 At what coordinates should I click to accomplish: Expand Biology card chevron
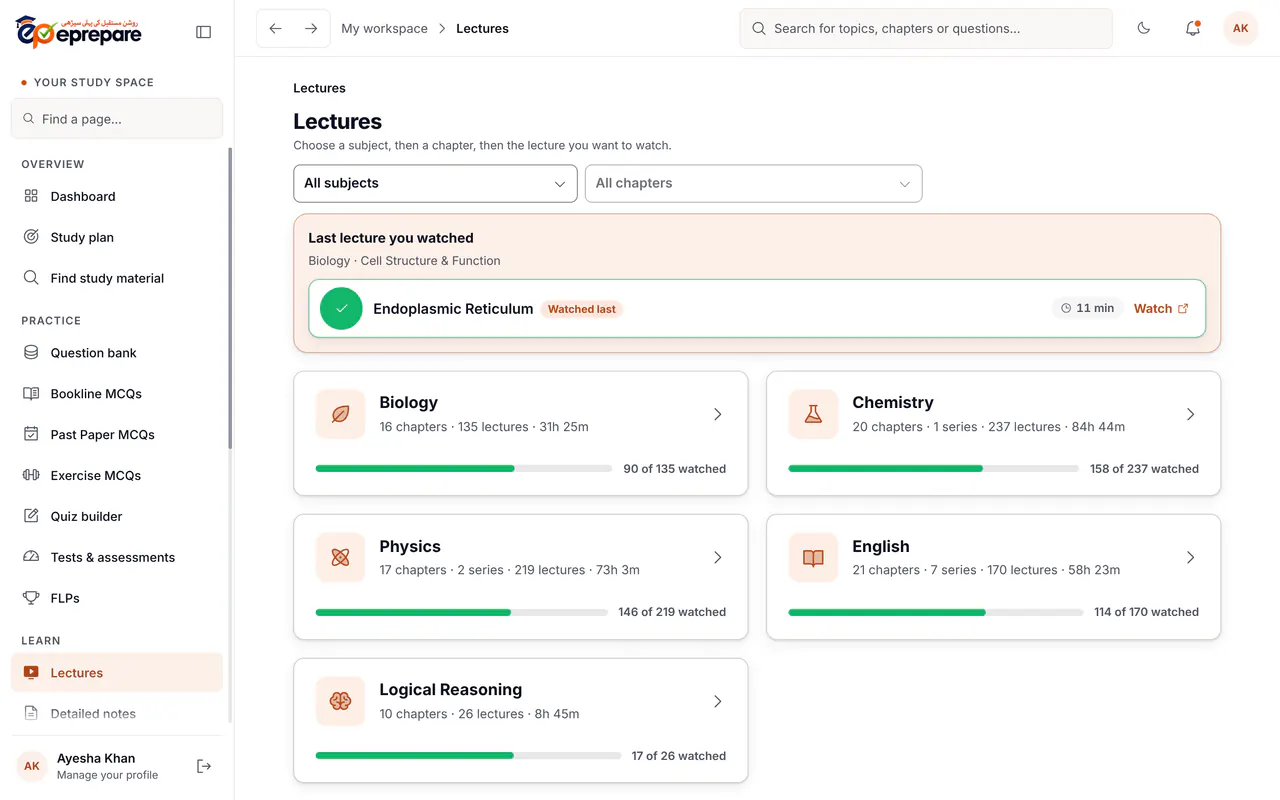(x=717, y=414)
